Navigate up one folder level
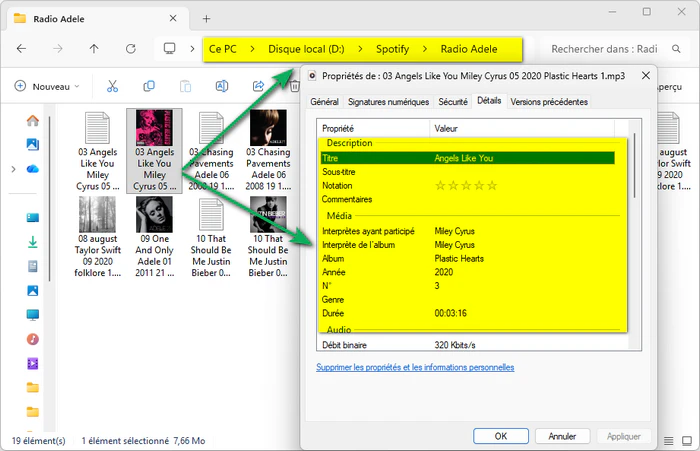Image resolution: width=700 pixels, height=451 pixels. (x=94, y=49)
